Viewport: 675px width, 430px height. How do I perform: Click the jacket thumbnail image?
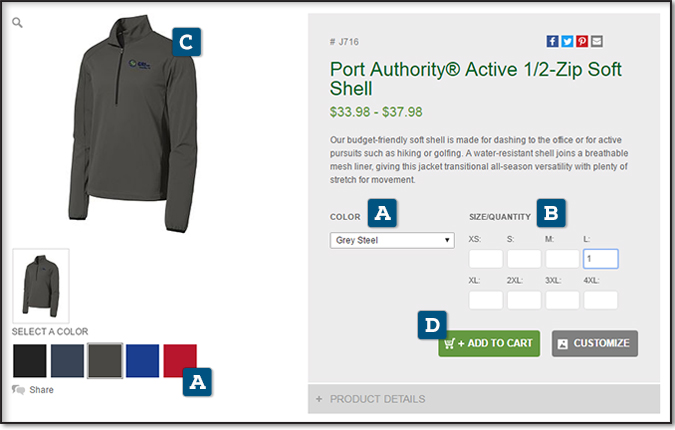point(41,286)
